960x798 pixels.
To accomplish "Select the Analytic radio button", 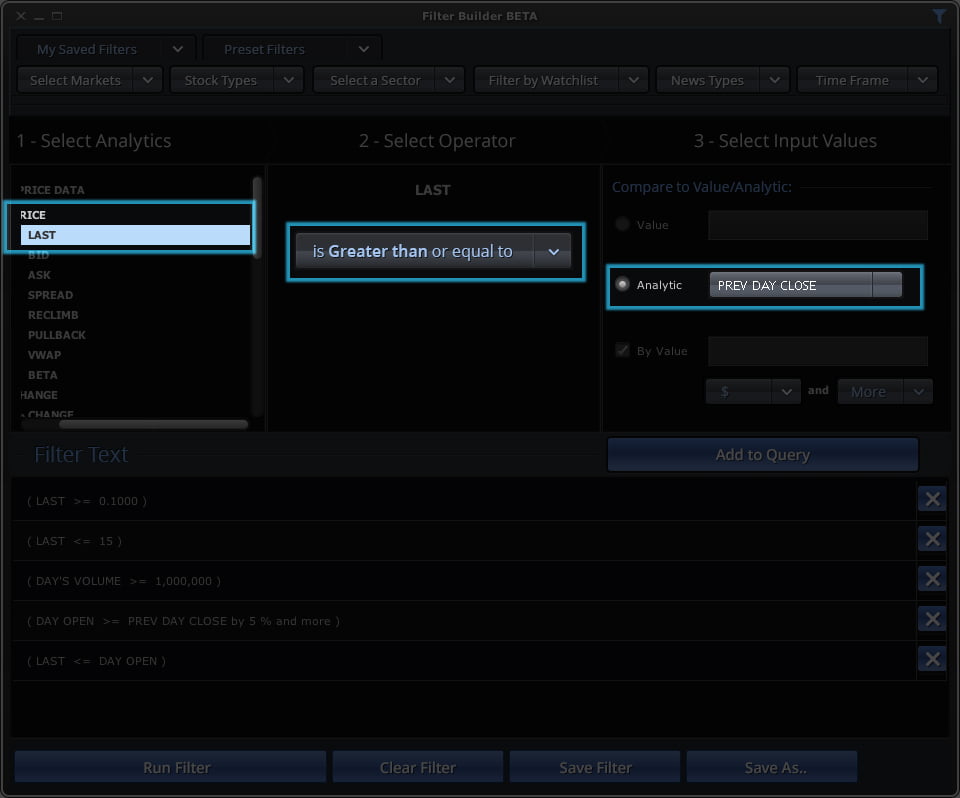I will [623, 285].
